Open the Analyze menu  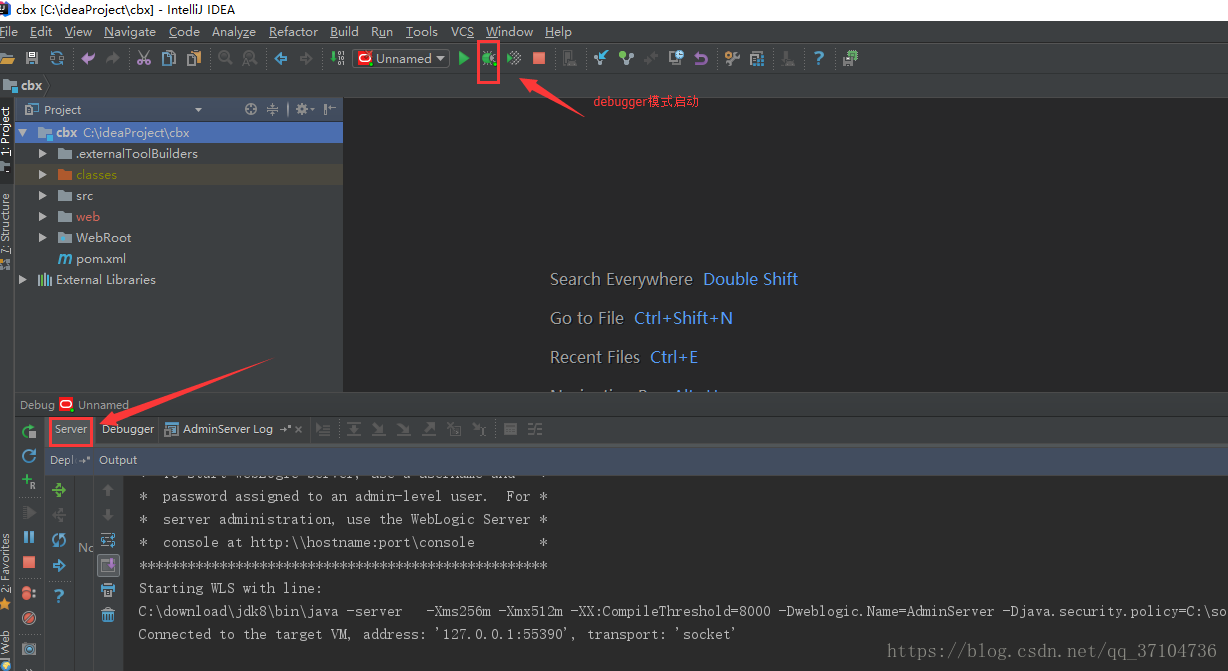coord(234,31)
